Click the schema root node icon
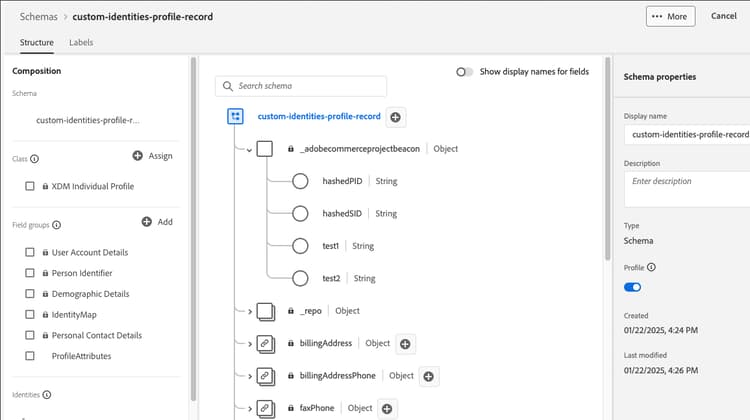This screenshot has width=750, height=420. pyautogui.click(x=235, y=116)
